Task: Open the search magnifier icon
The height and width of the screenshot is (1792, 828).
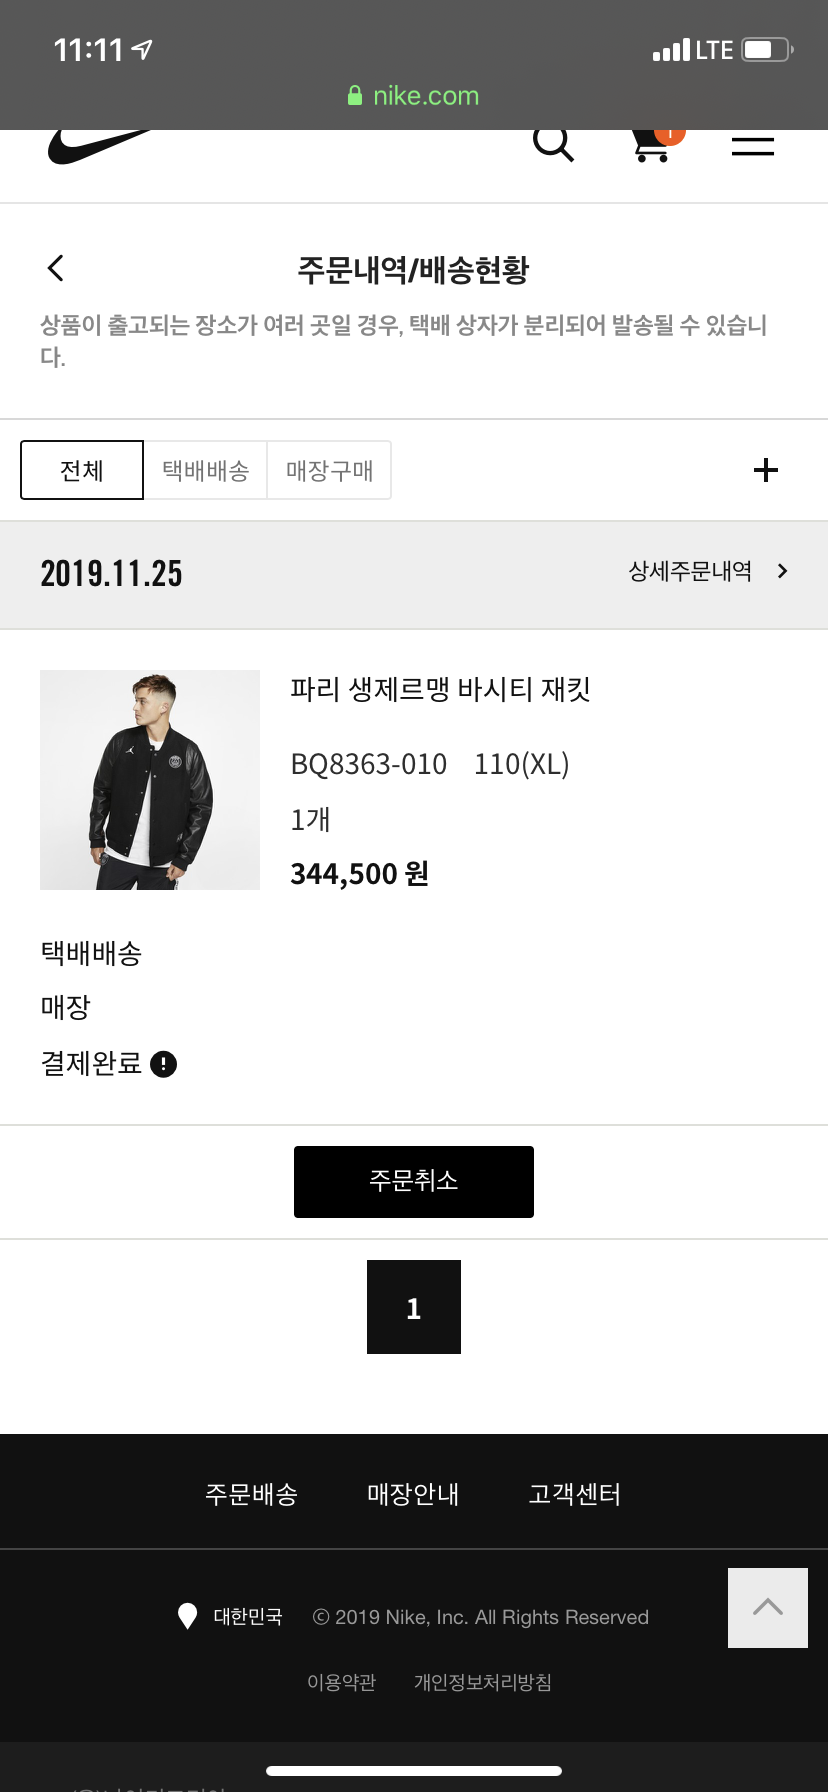Action: pyautogui.click(x=553, y=144)
